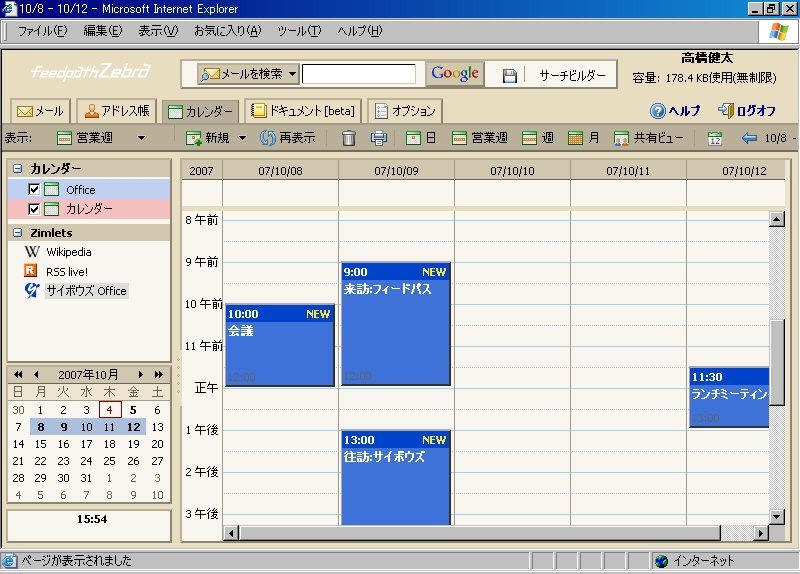Open shared view (共有ビュー)
800x574 pixels.
[648, 138]
